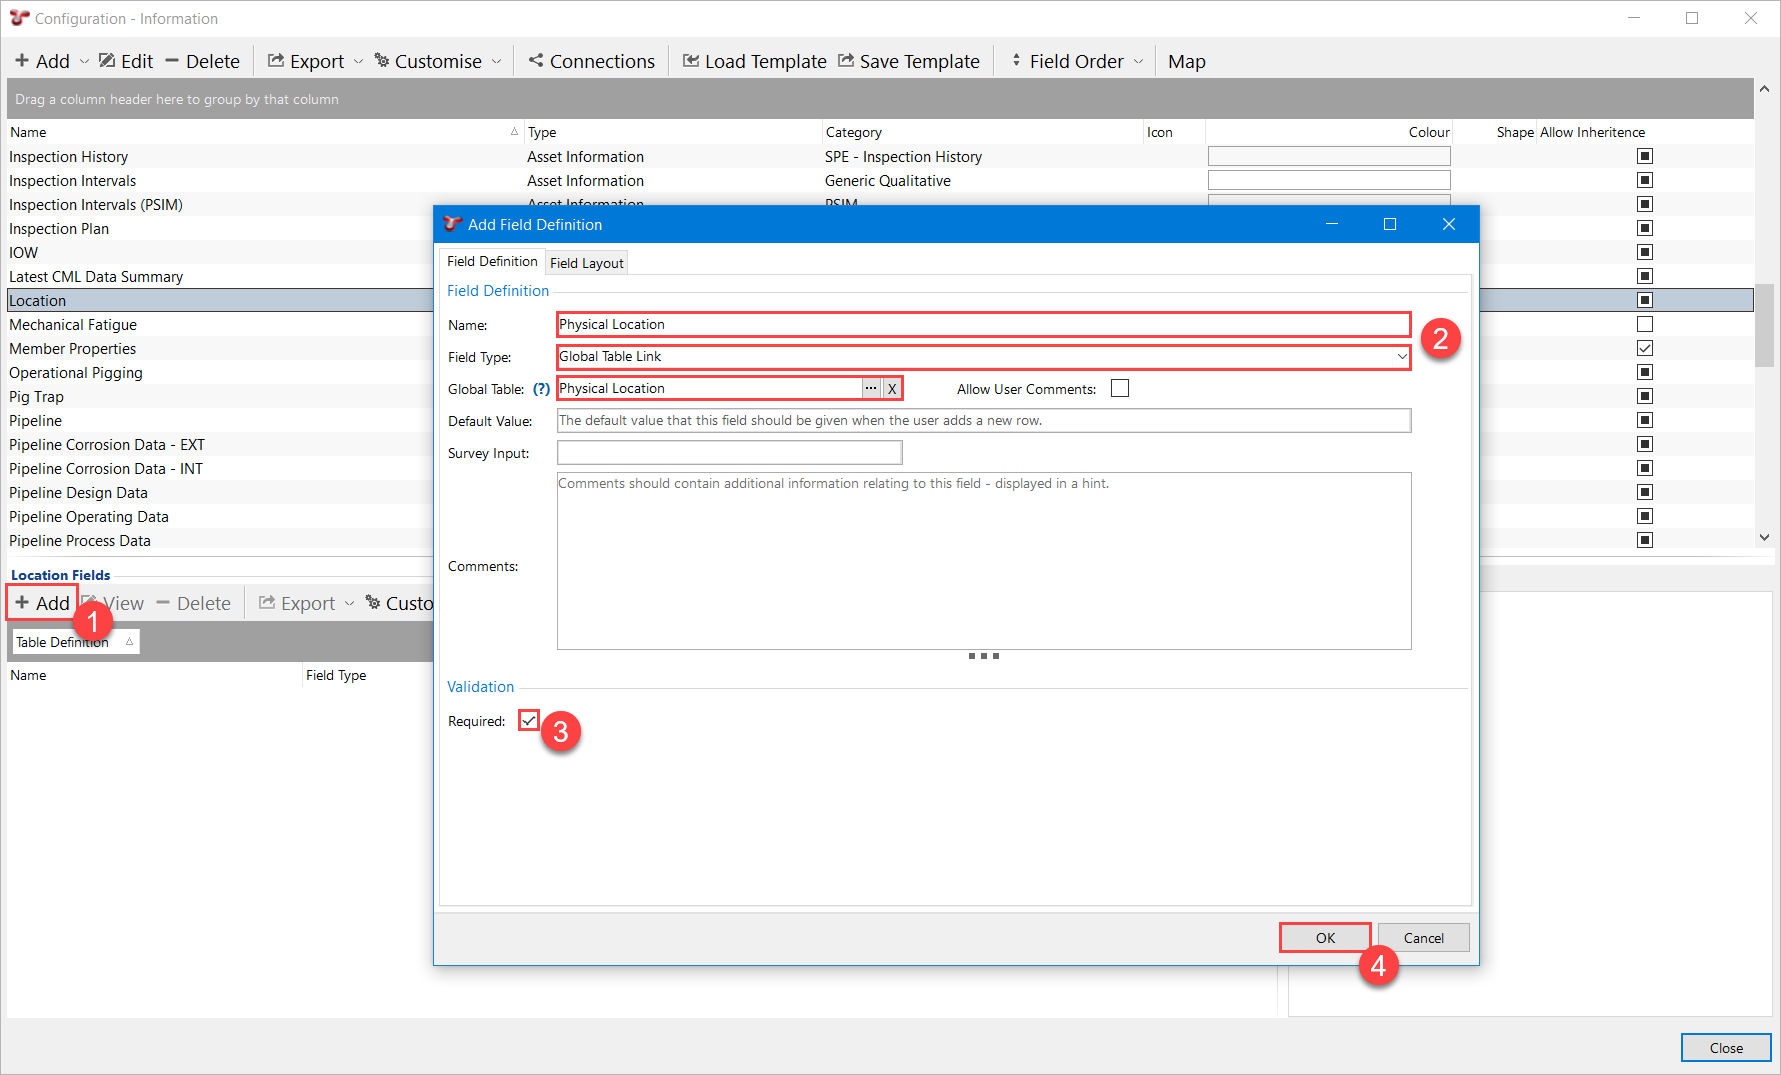
Task: Toggle the Allow User Comments checkbox
Action: pyautogui.click(x=1120, y=388)
